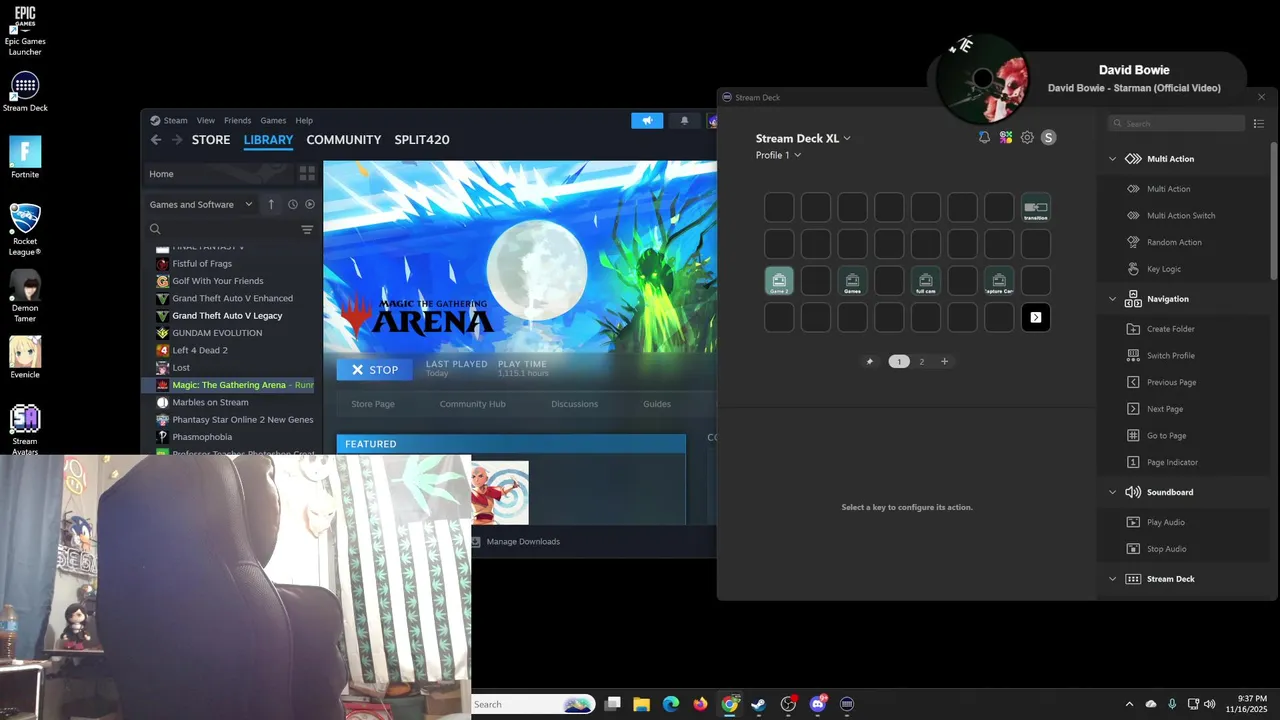Select the Game 2 key on the grid
Image resolution: width=1280 pixels, height=720 pixels.
[x=779, y=281]
